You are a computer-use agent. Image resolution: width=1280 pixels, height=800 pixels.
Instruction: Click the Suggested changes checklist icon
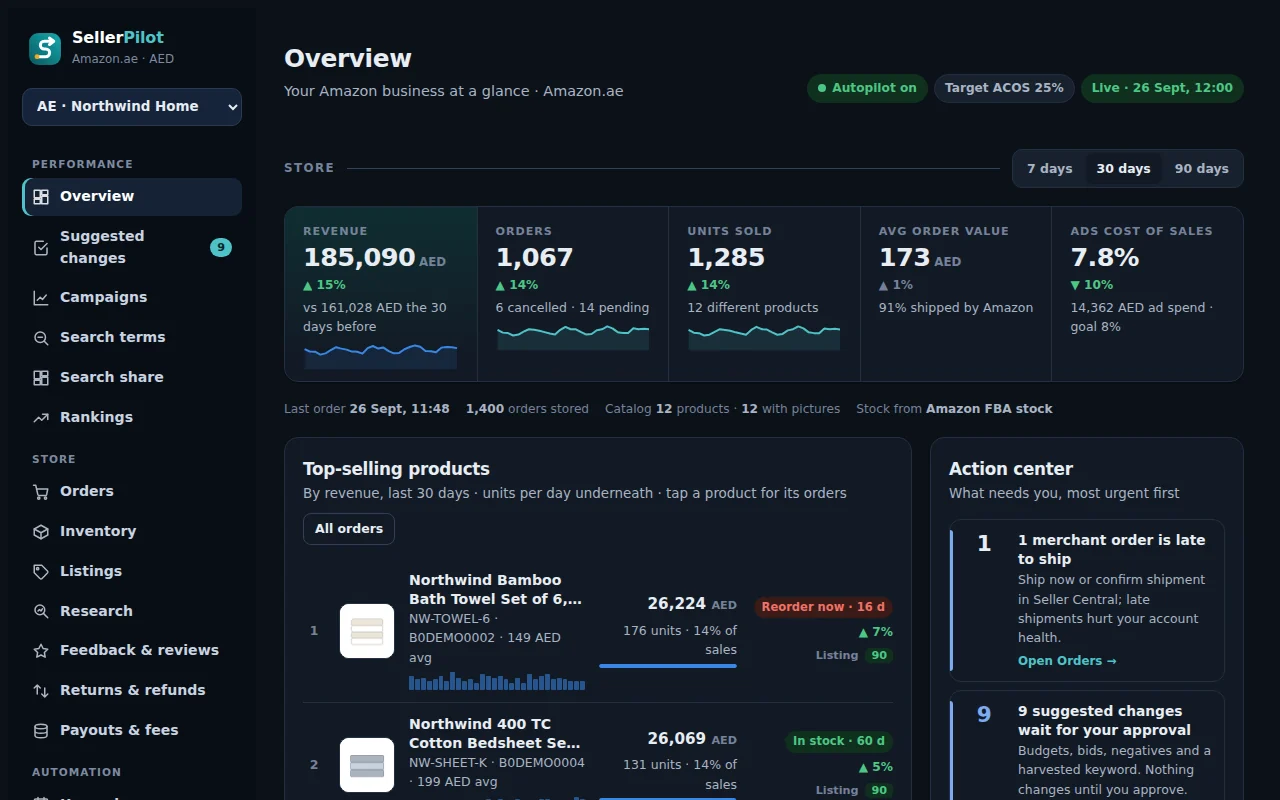[x=41, y=247]
